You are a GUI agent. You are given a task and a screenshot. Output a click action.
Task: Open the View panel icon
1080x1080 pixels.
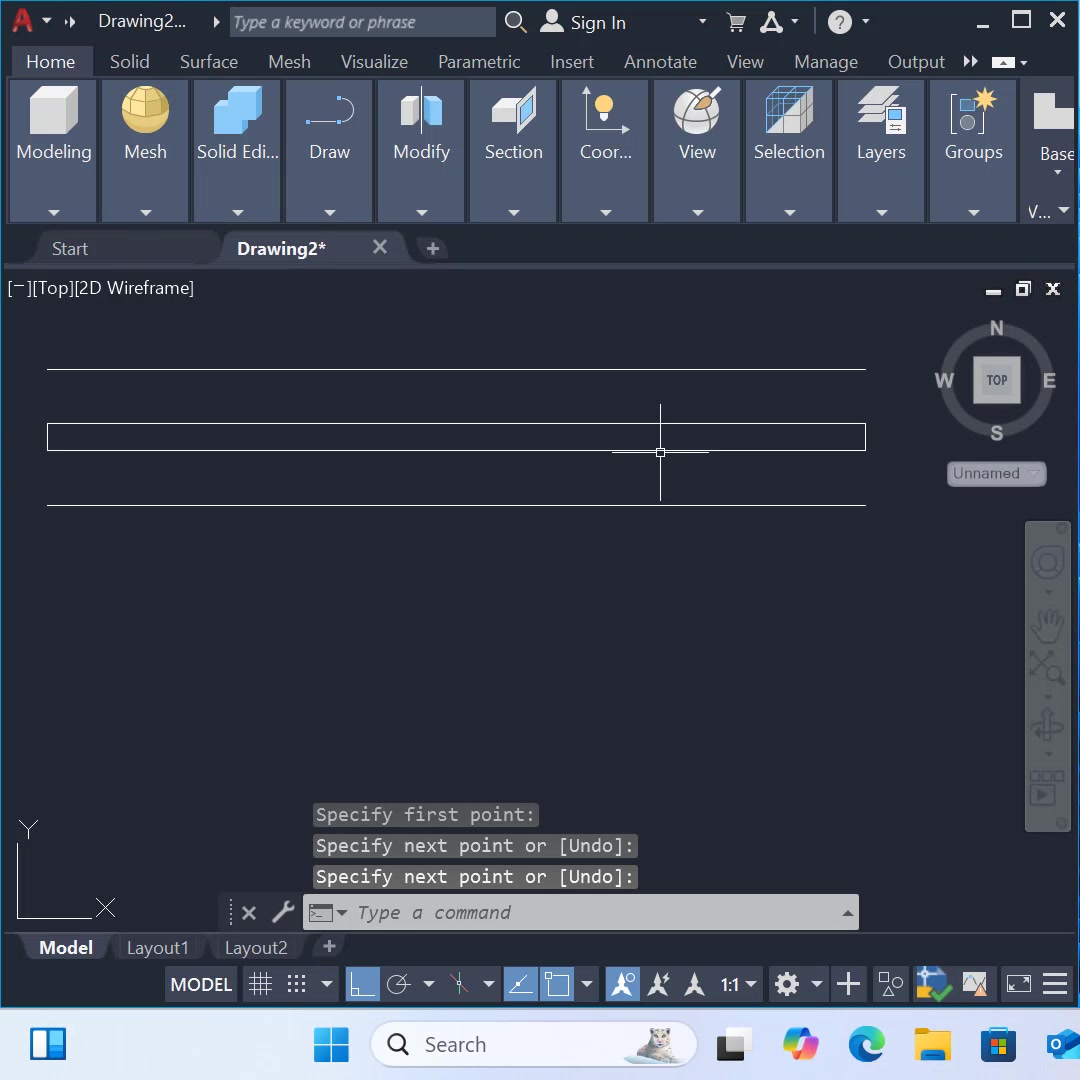pos(697,110)
